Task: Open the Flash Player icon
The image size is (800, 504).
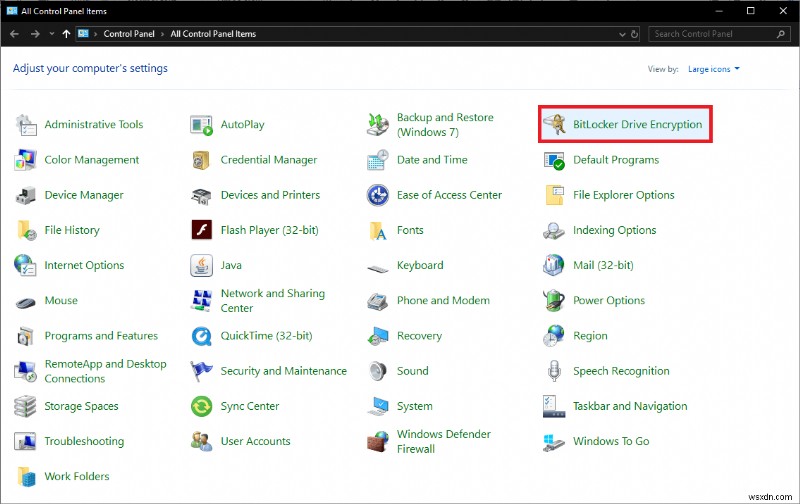Action: (202, 230)
